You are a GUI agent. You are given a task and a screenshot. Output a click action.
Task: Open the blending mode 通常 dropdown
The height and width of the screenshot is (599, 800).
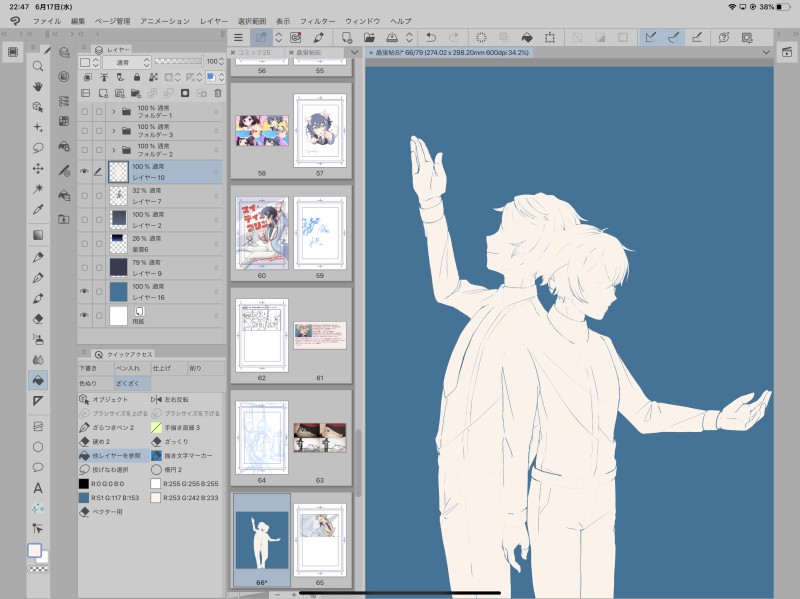click(128, 62)
